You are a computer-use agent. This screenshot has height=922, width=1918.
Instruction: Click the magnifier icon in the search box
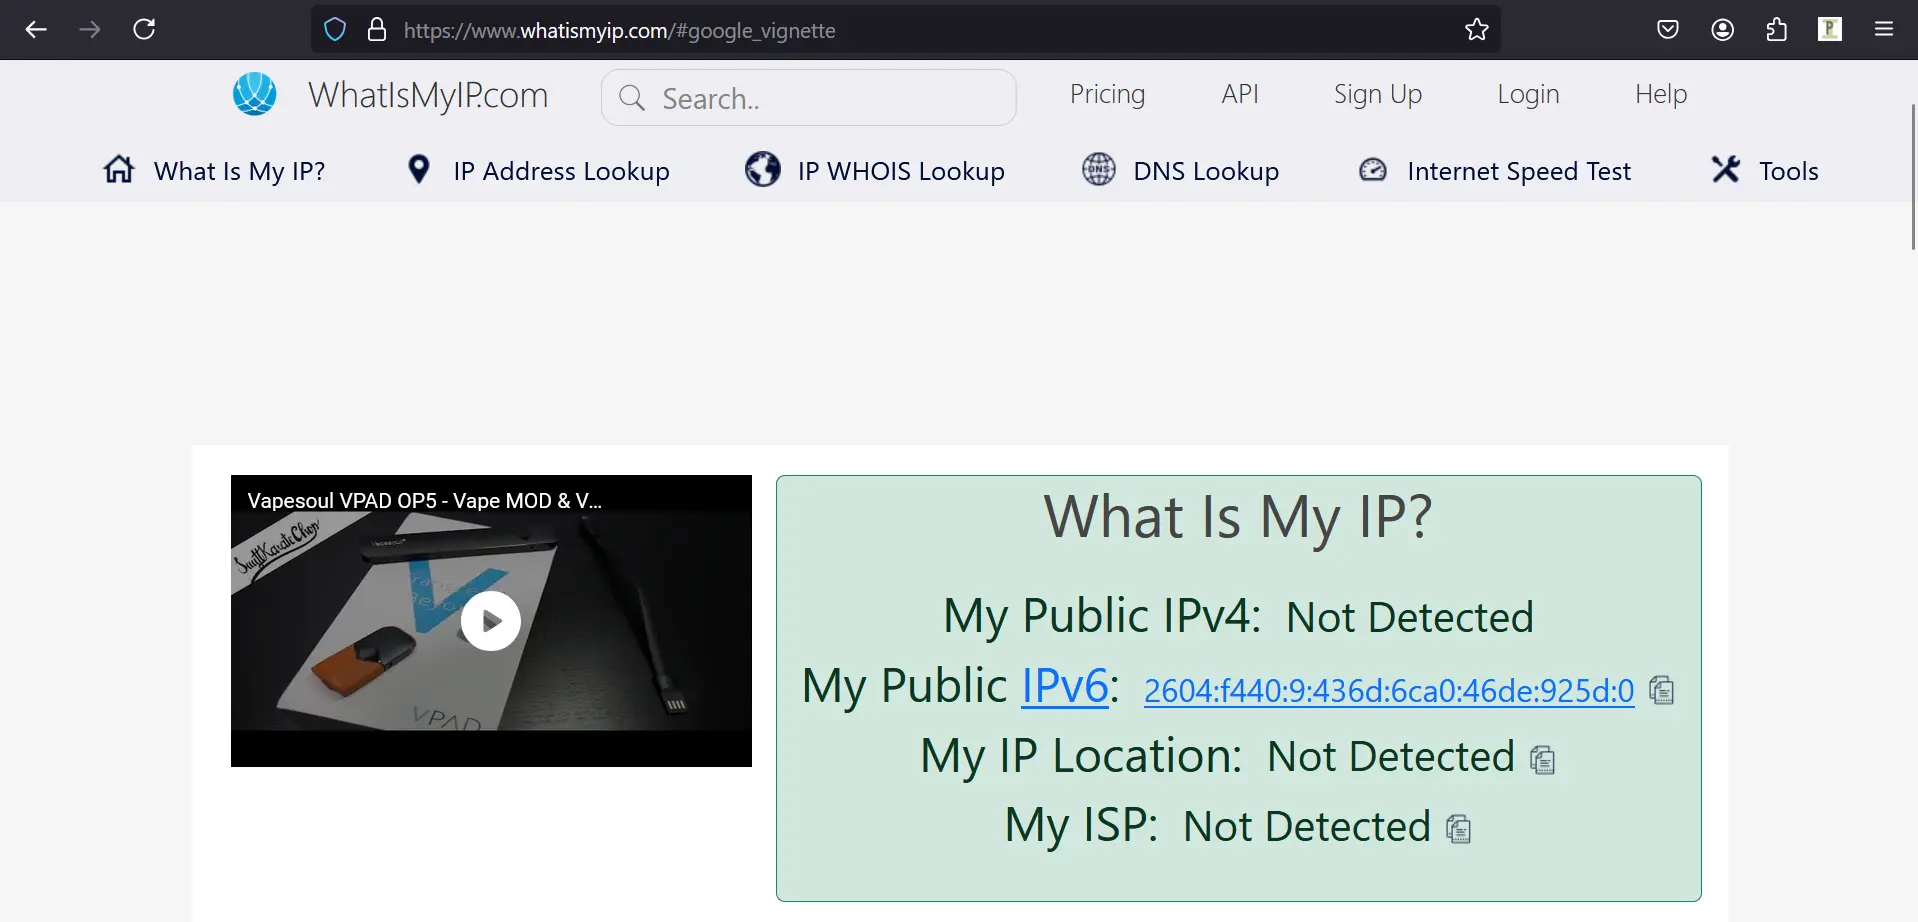click(632, 98)
